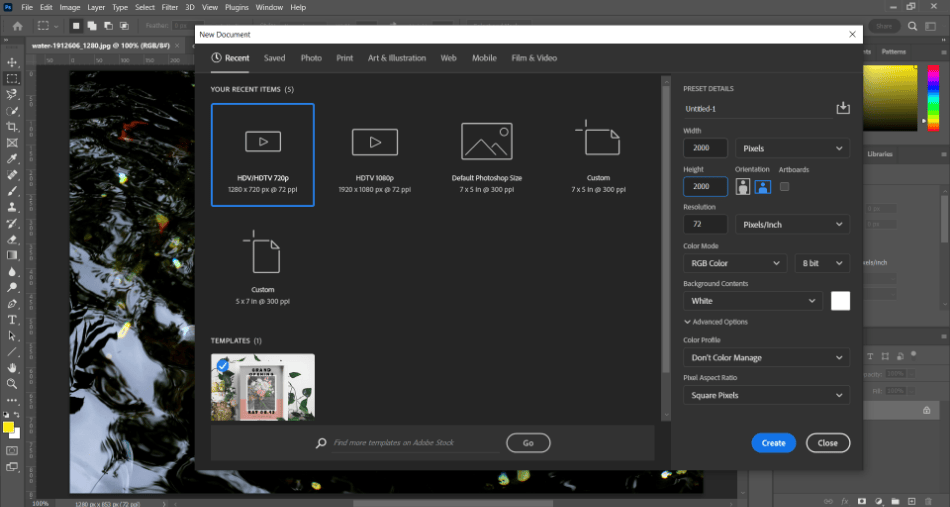
Task: Open the Background Contents White dropdown
Action: [754, 301]
